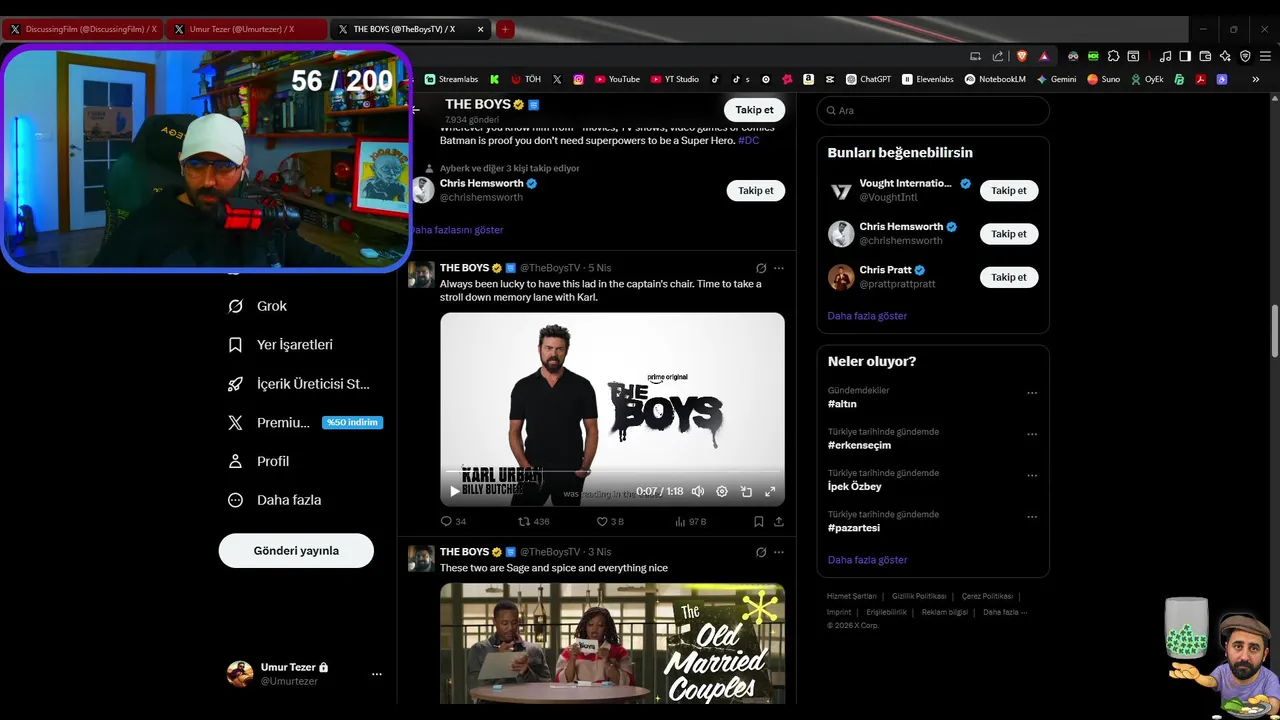
Task: Open more options on Karl Urban tweet
Action: tap(779, 268)
